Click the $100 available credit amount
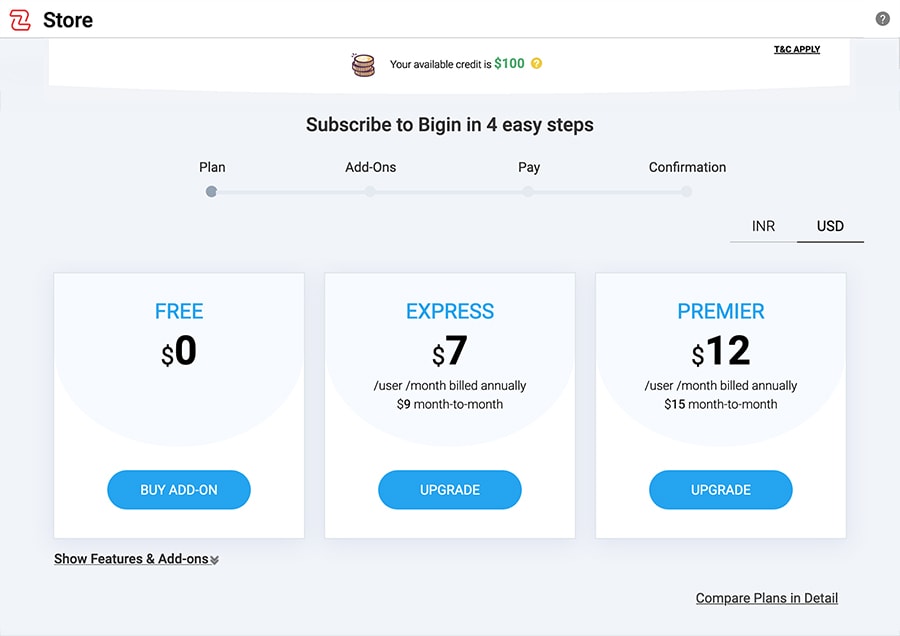 tap(511, 63)
